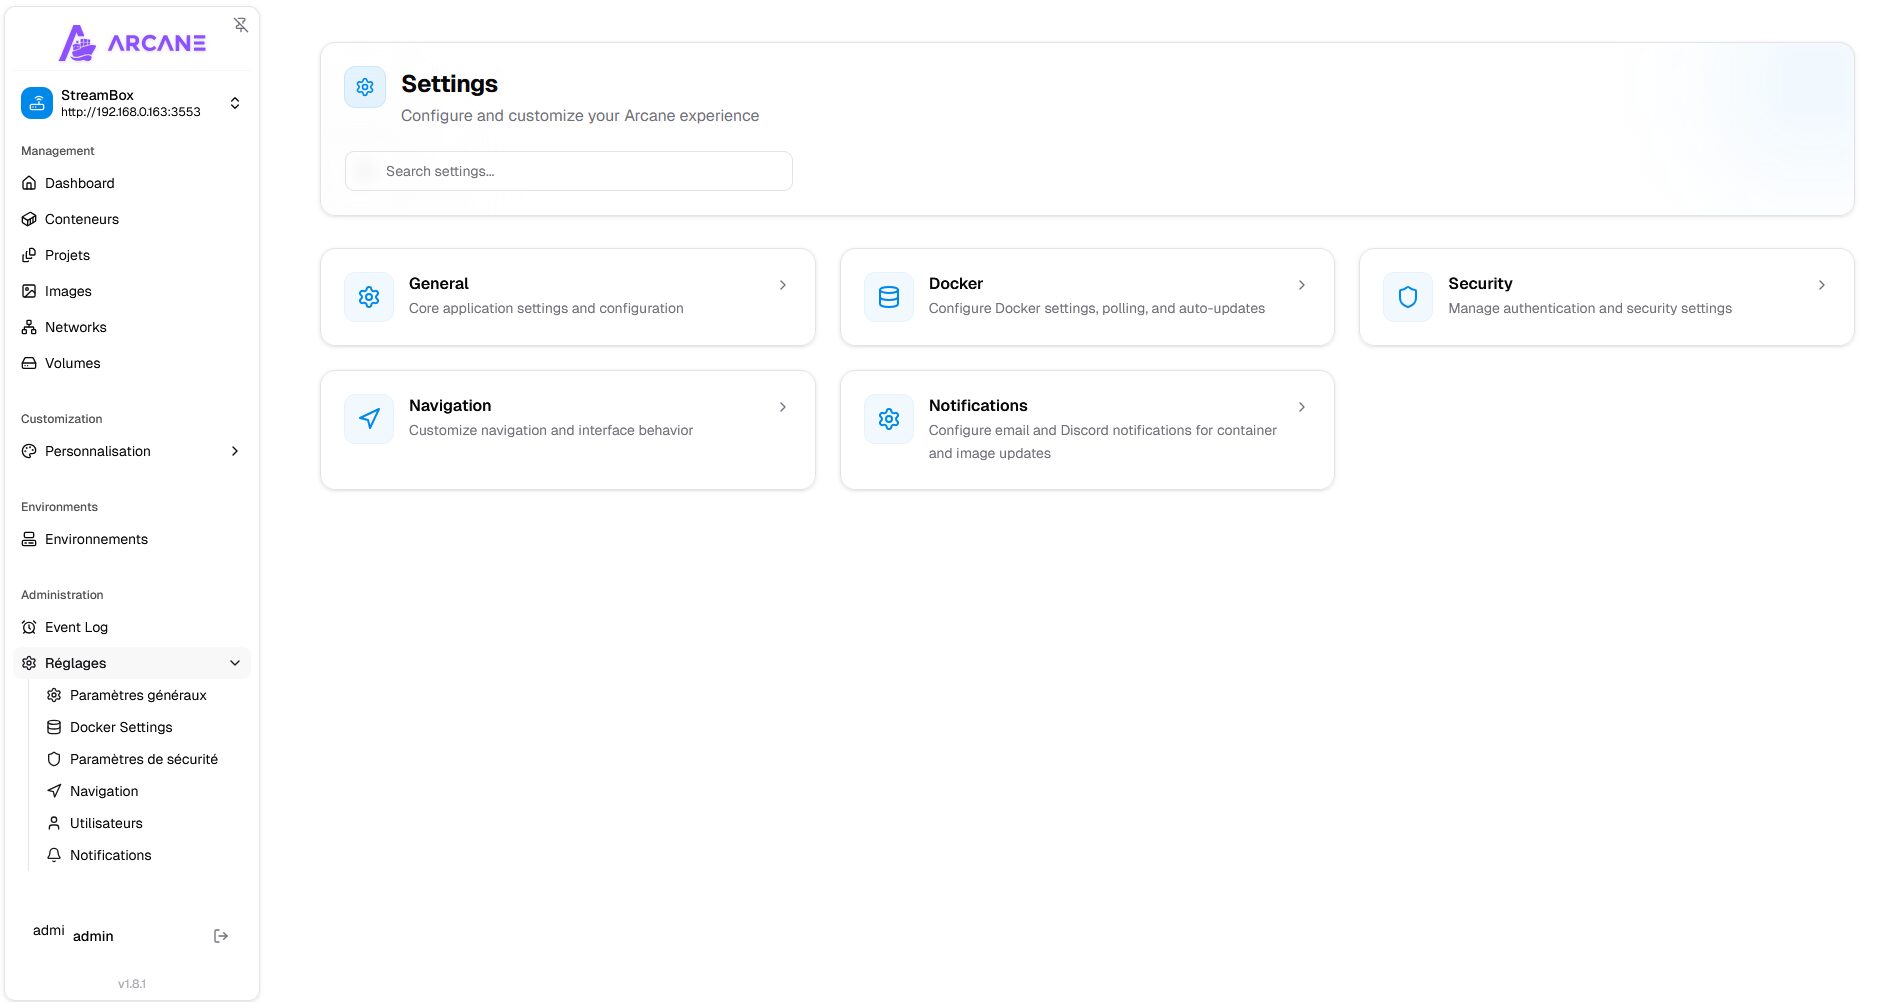Viewport: 1903px width, 1002px height.
Task: Collapse the Réglages section
Action: coord(235,663)
